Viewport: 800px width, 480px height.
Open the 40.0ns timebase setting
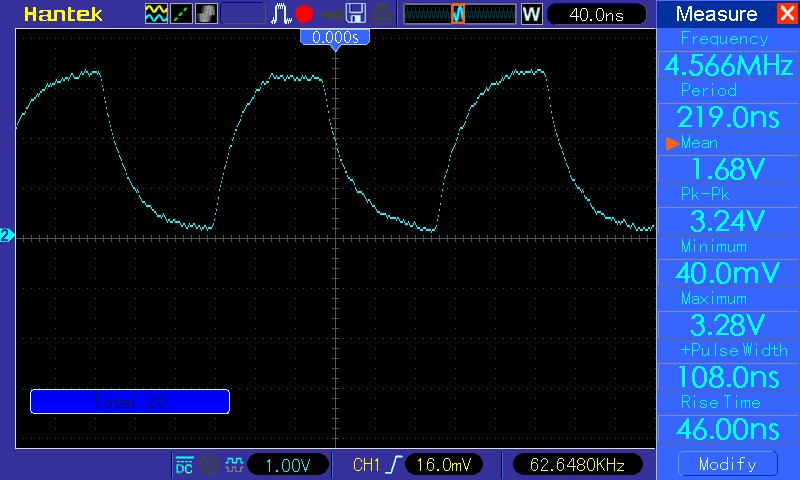point(593,14)
